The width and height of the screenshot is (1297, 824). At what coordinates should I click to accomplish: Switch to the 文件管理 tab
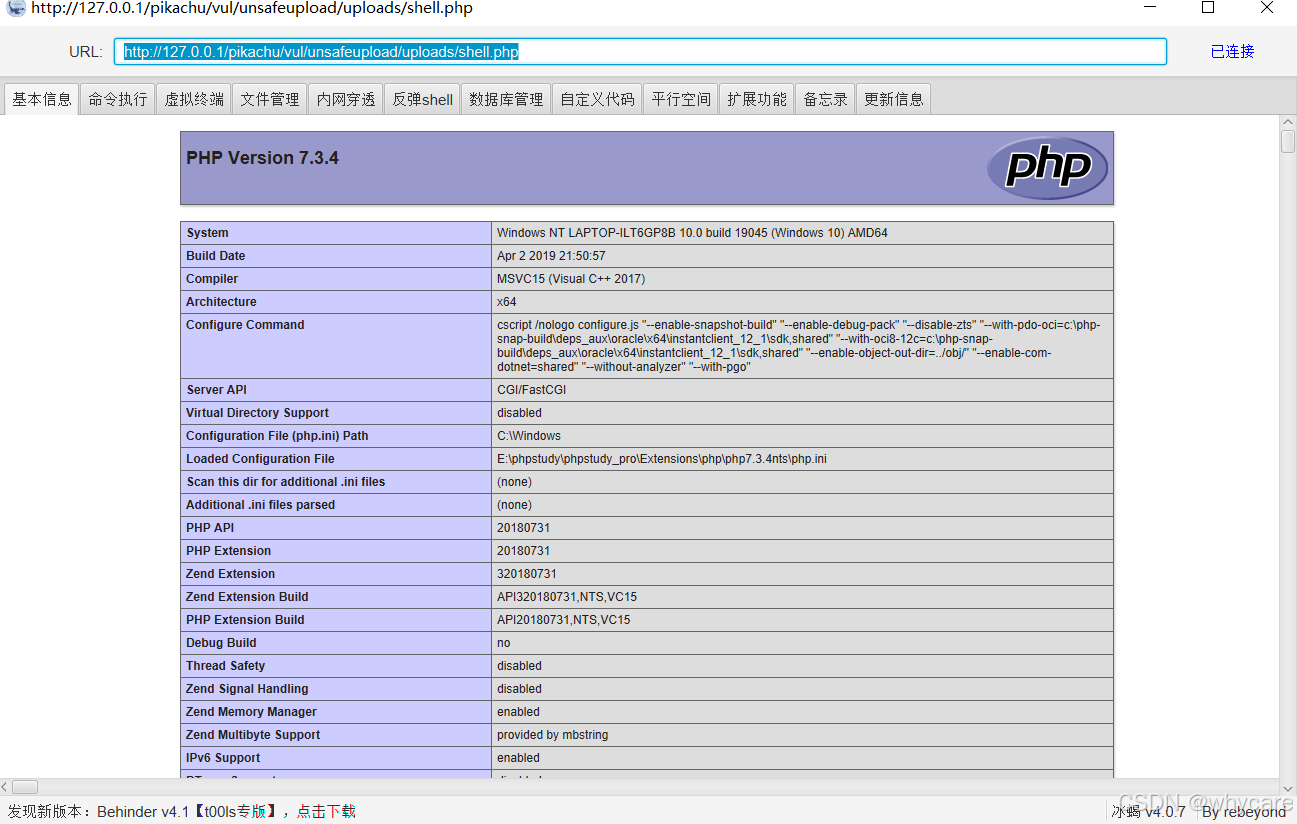(x=270, y=99)
